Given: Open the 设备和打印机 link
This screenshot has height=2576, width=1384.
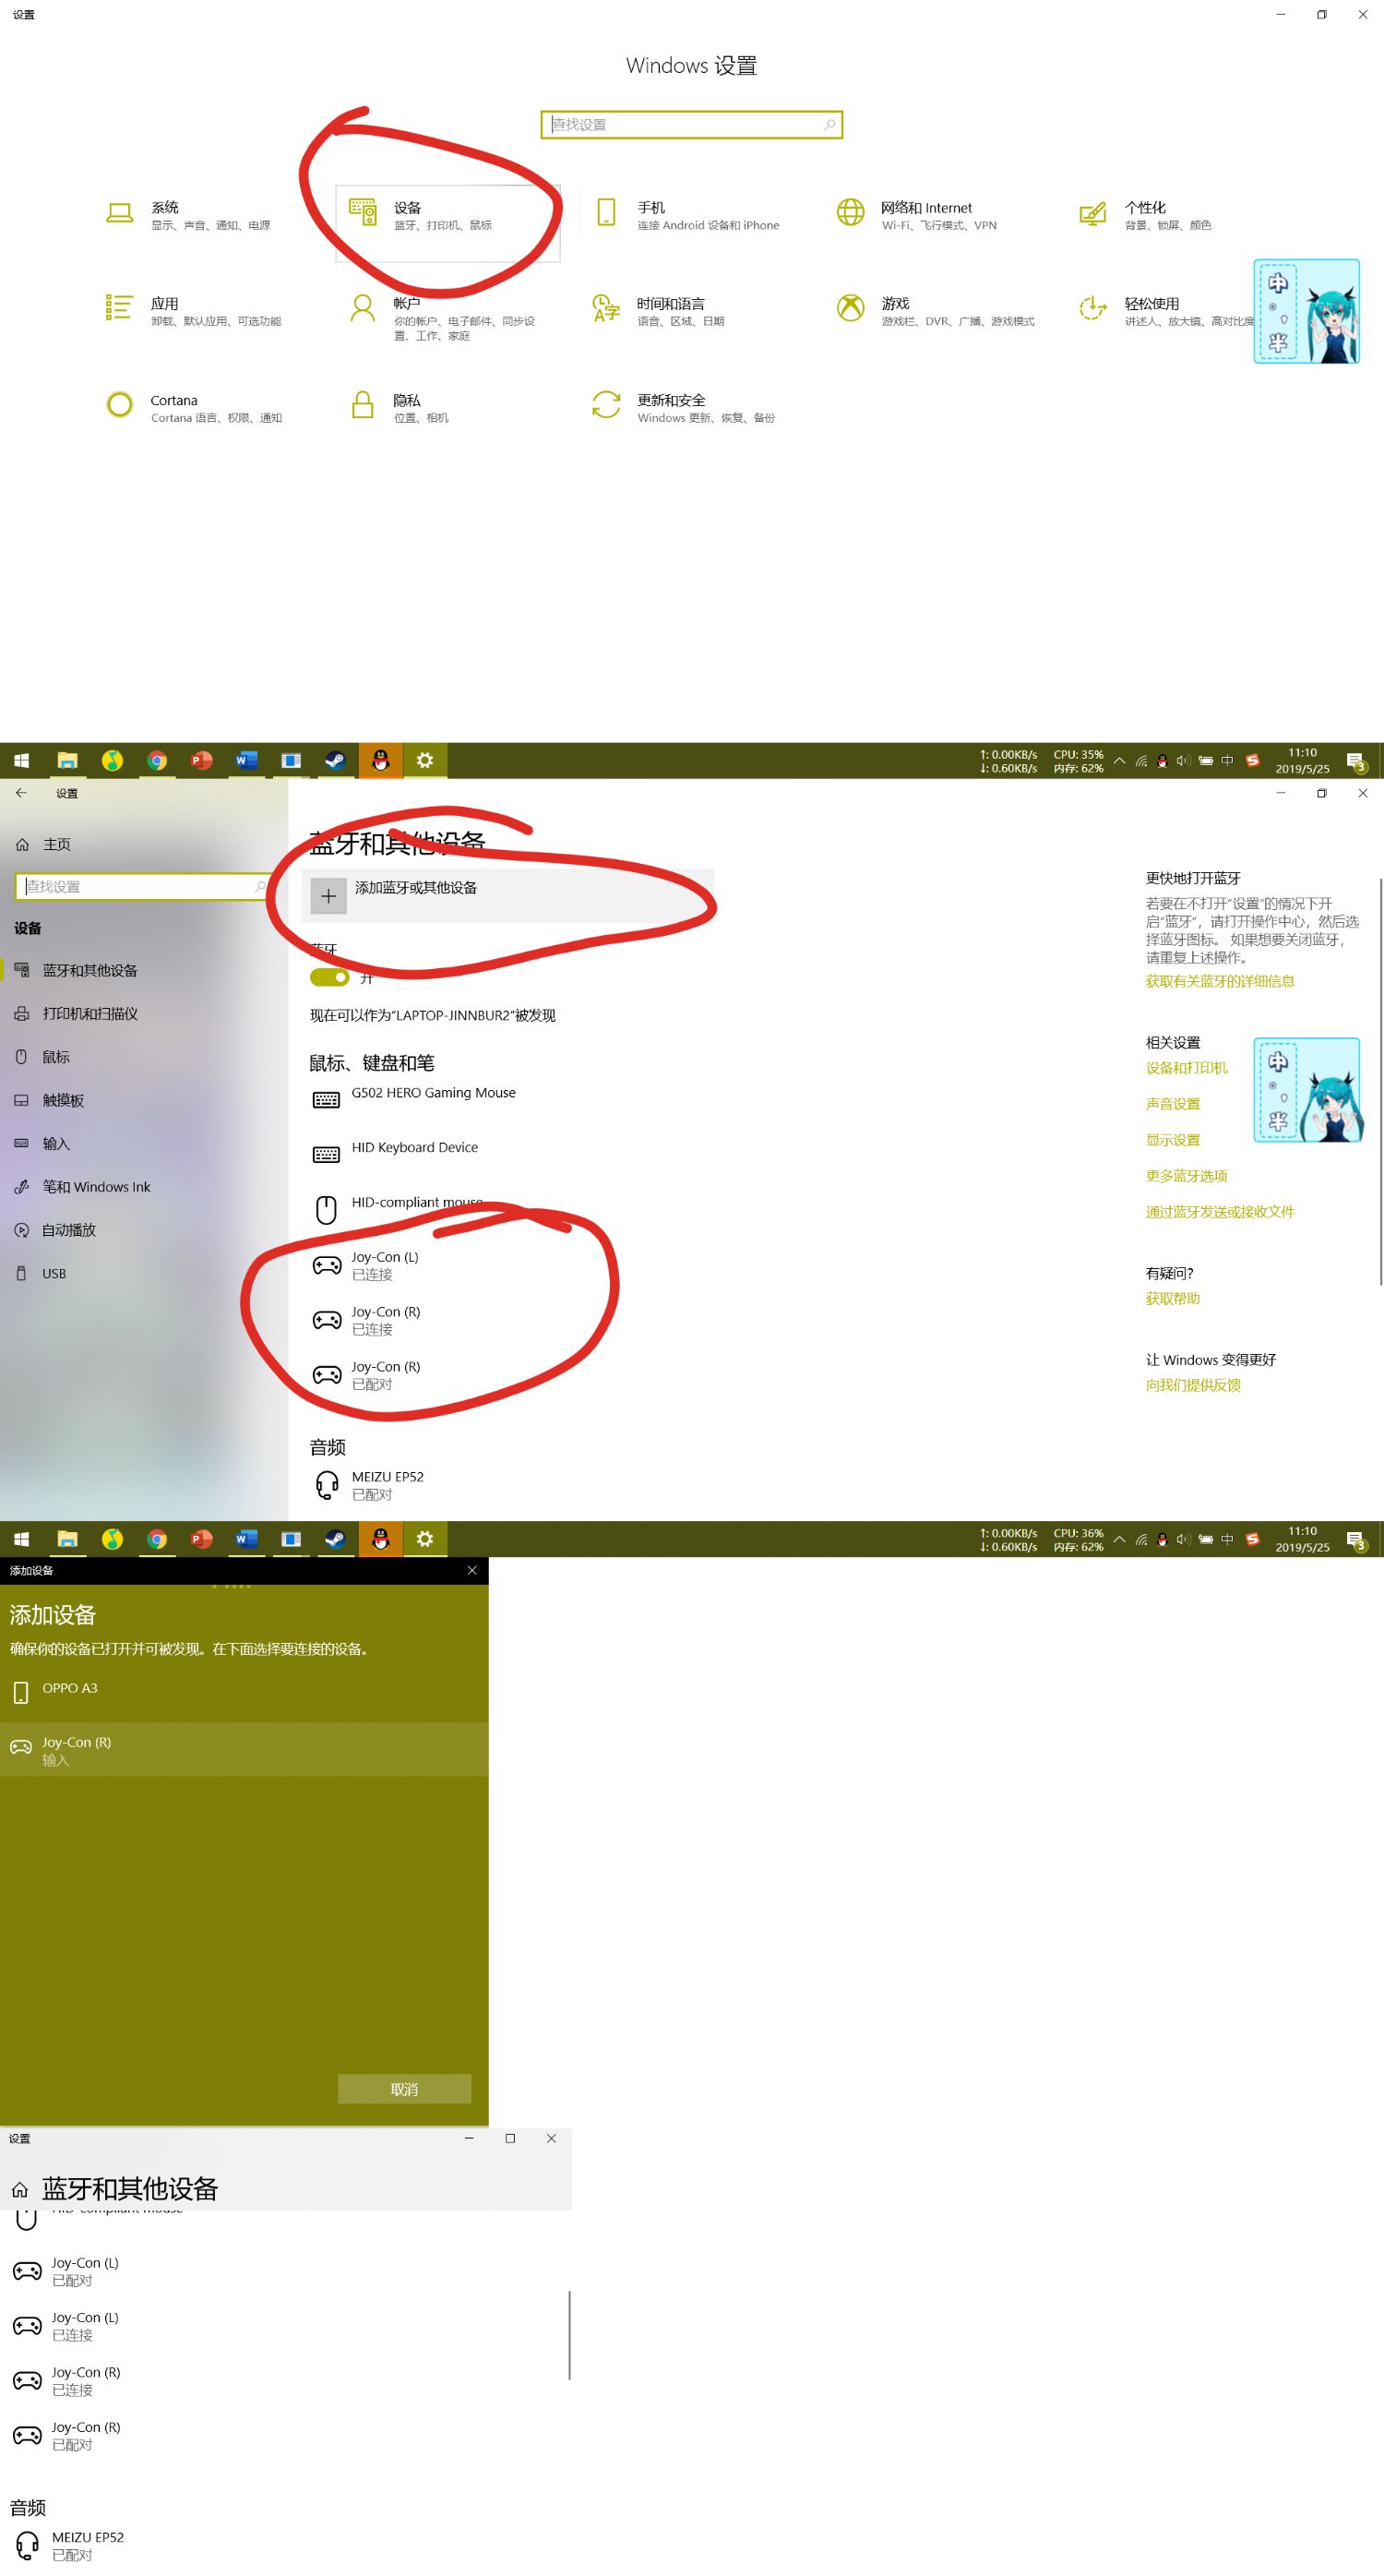Looking at the screenshot, I should pyautogui.click(x=1186, y=1068).
